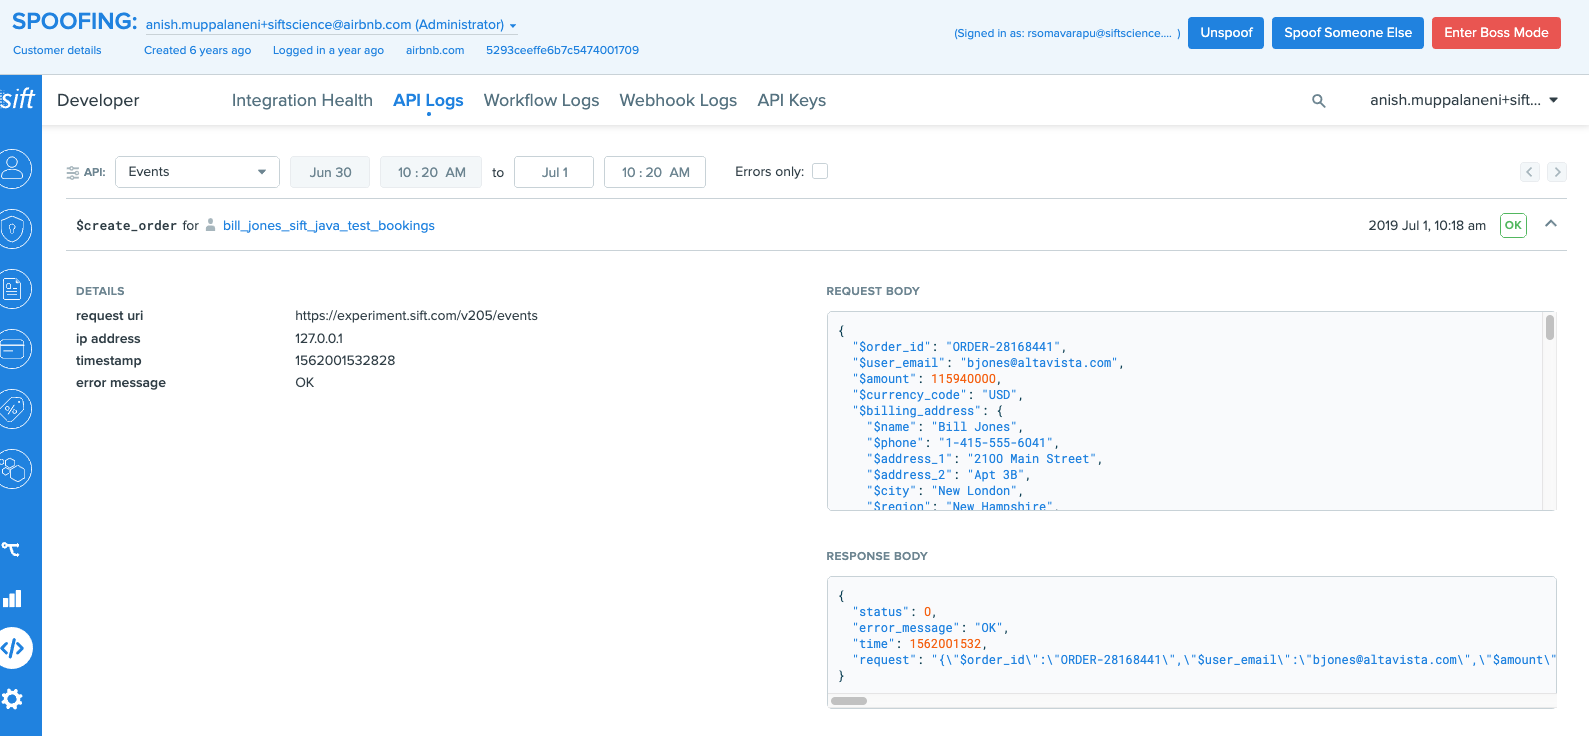Click the user icon beside bill_jones link
The width and height of the screenshot is (1589, 736).
coord(210,225)
